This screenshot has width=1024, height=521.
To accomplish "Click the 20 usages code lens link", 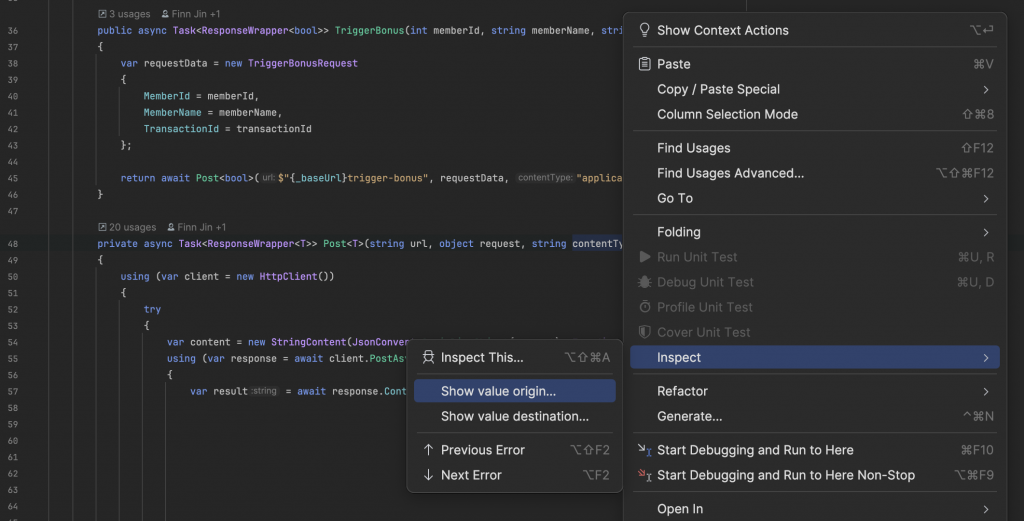I will point(132,227).
